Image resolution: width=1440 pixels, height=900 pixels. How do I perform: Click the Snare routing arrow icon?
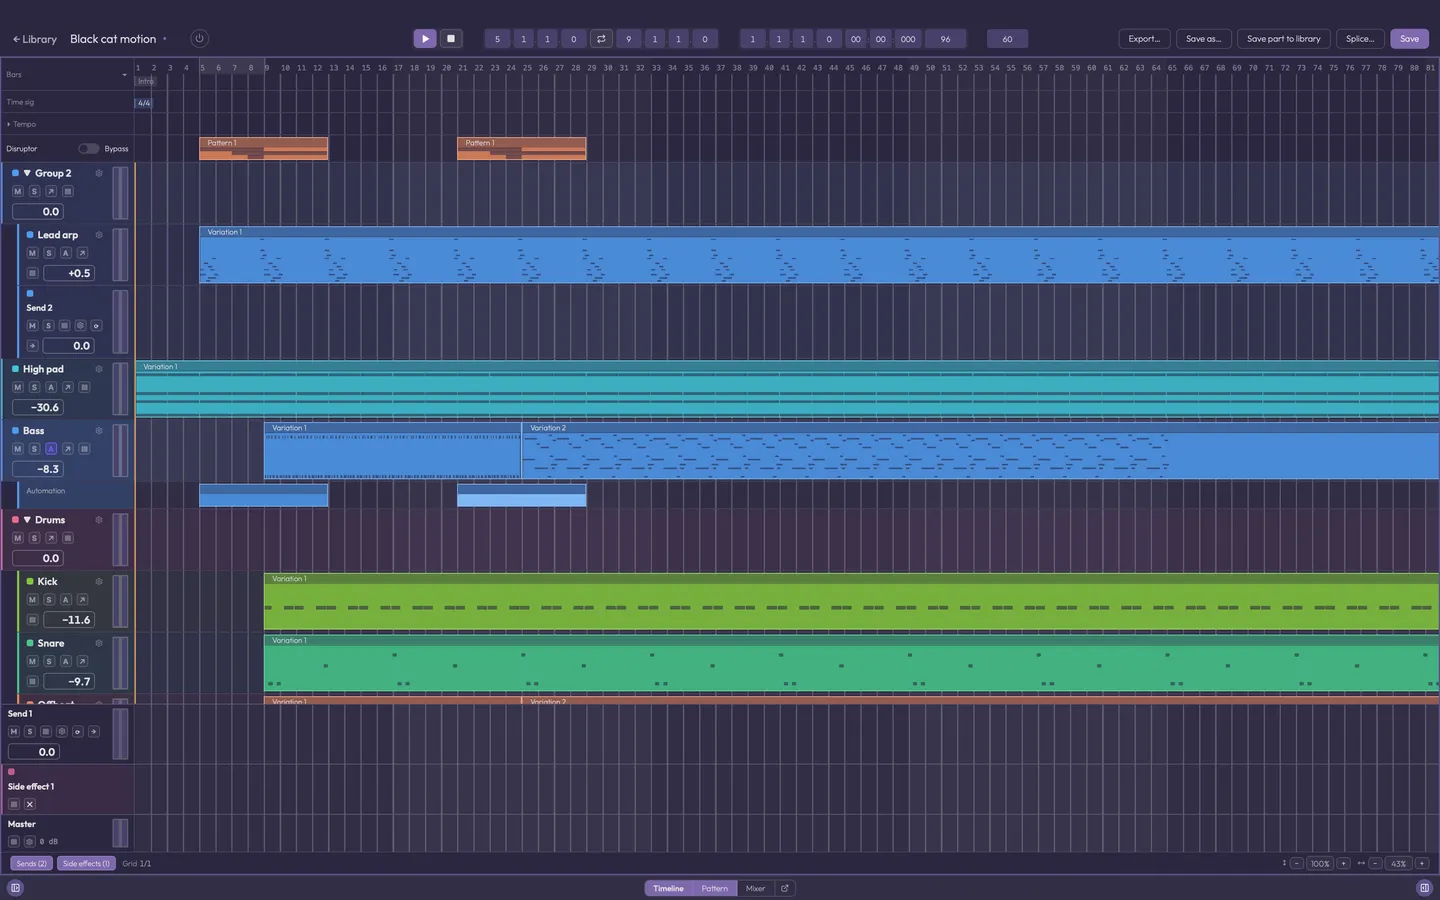pos(82,661)
